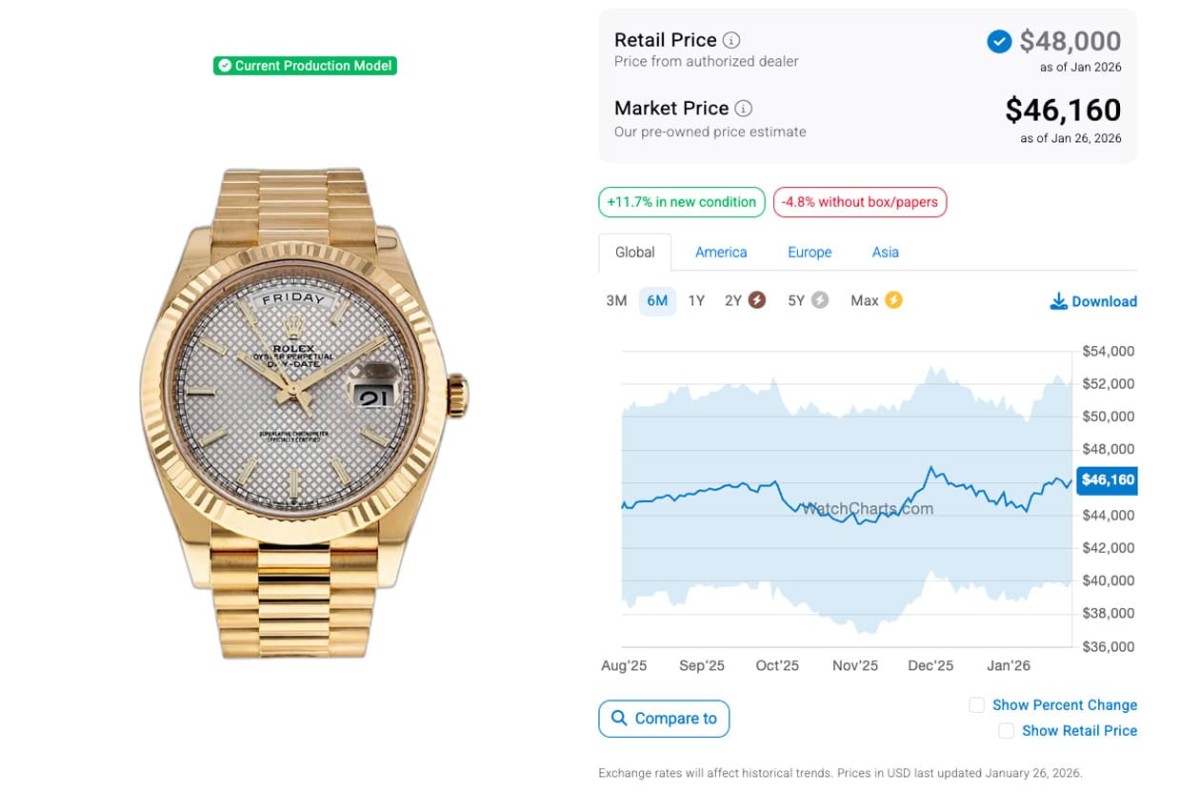Switch to the Europe tab
This screenshot has width=1200, height=793.
point(809,252)
